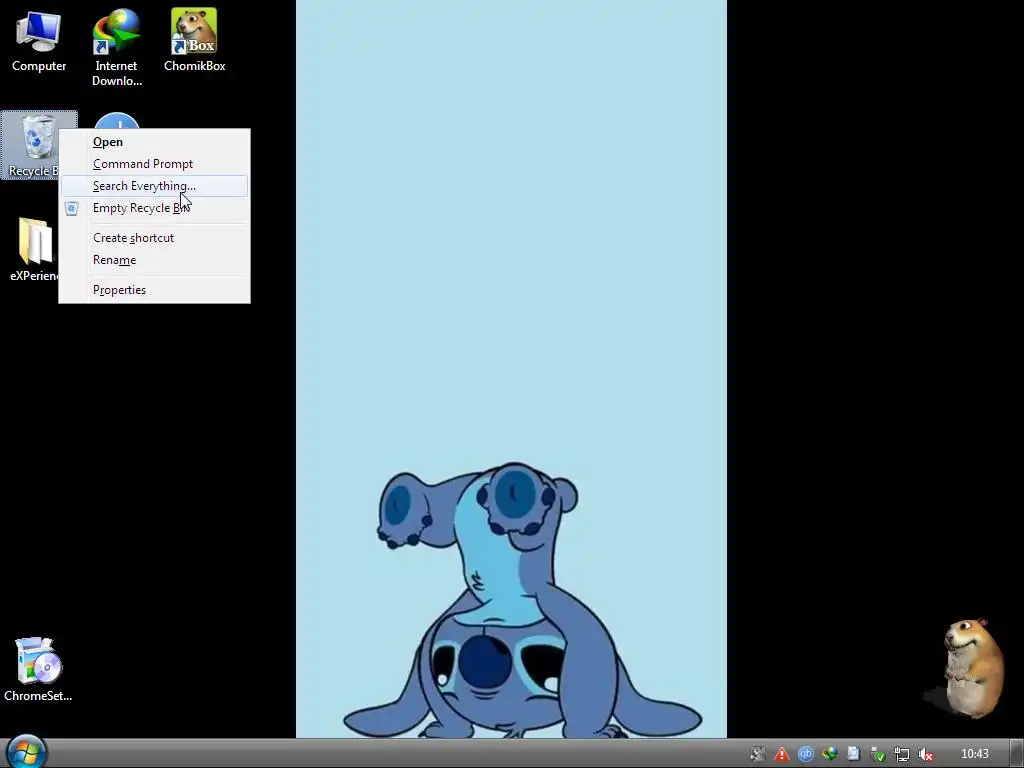Image resolution: width=1024 pixels, height=768 pixels.
Task: Select the ChomikBox desktop shortcut
Action: pos(194,40)
